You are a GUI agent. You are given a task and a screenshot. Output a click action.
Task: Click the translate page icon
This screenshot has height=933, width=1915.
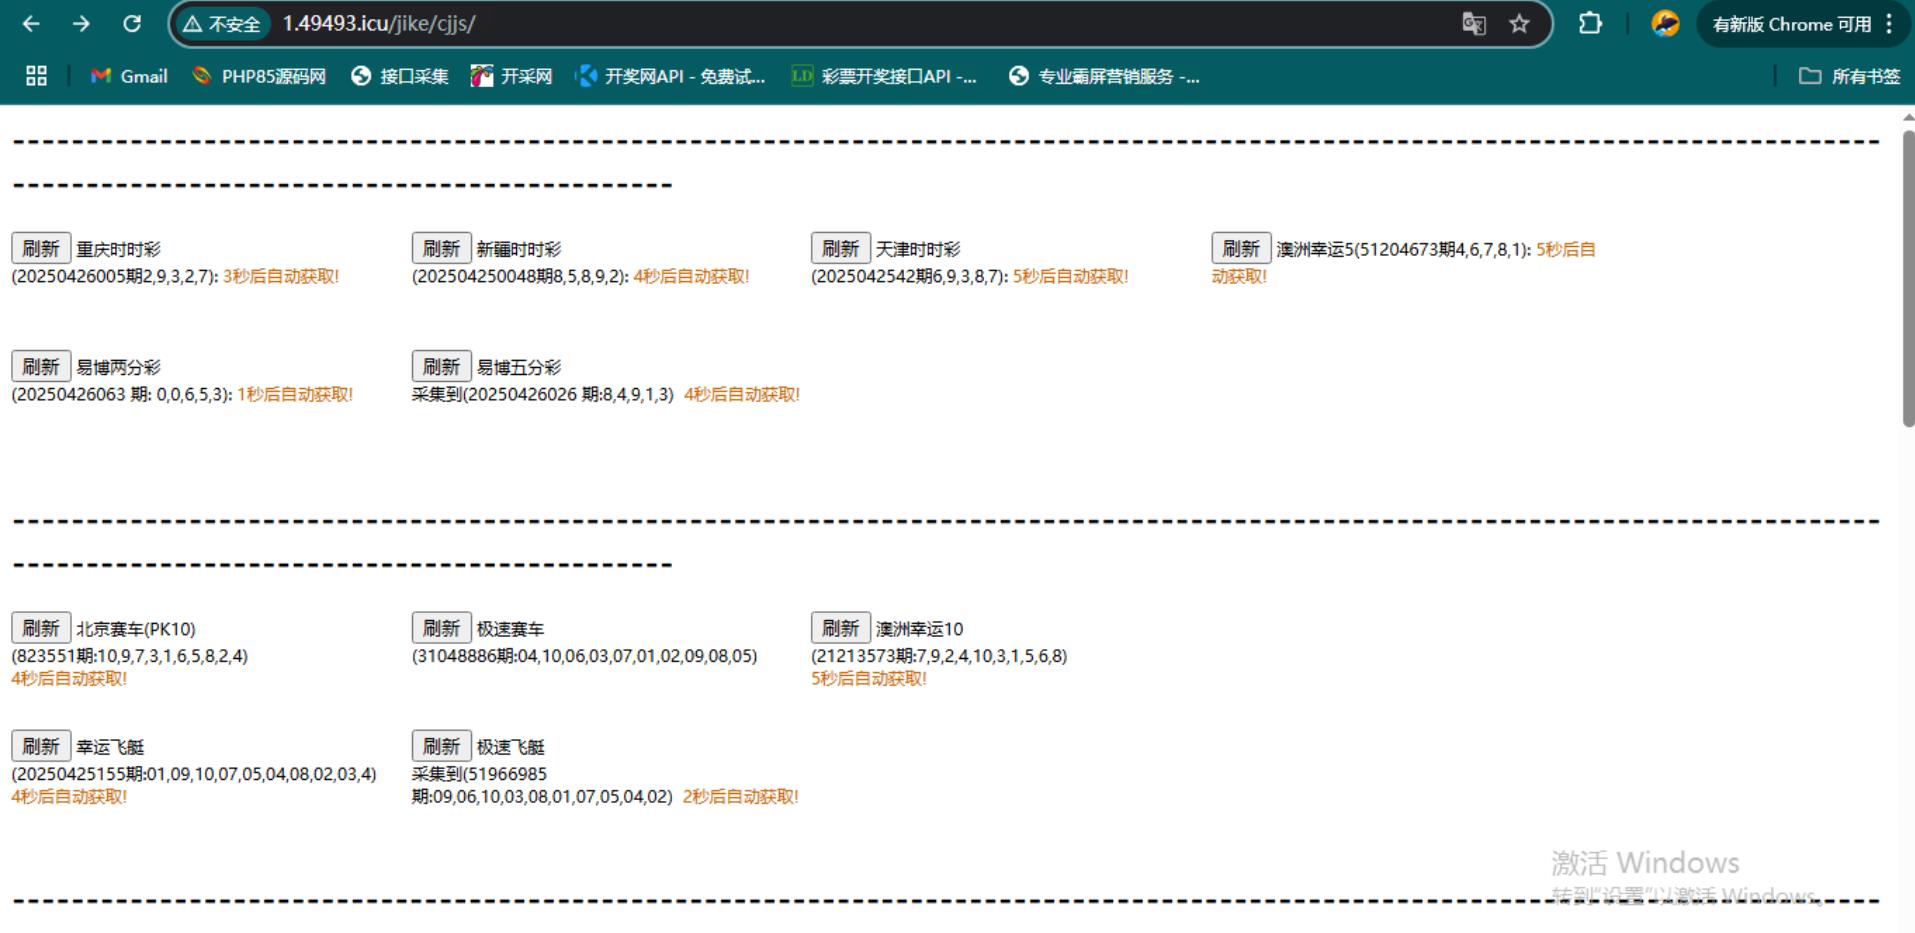point(1473,24)
